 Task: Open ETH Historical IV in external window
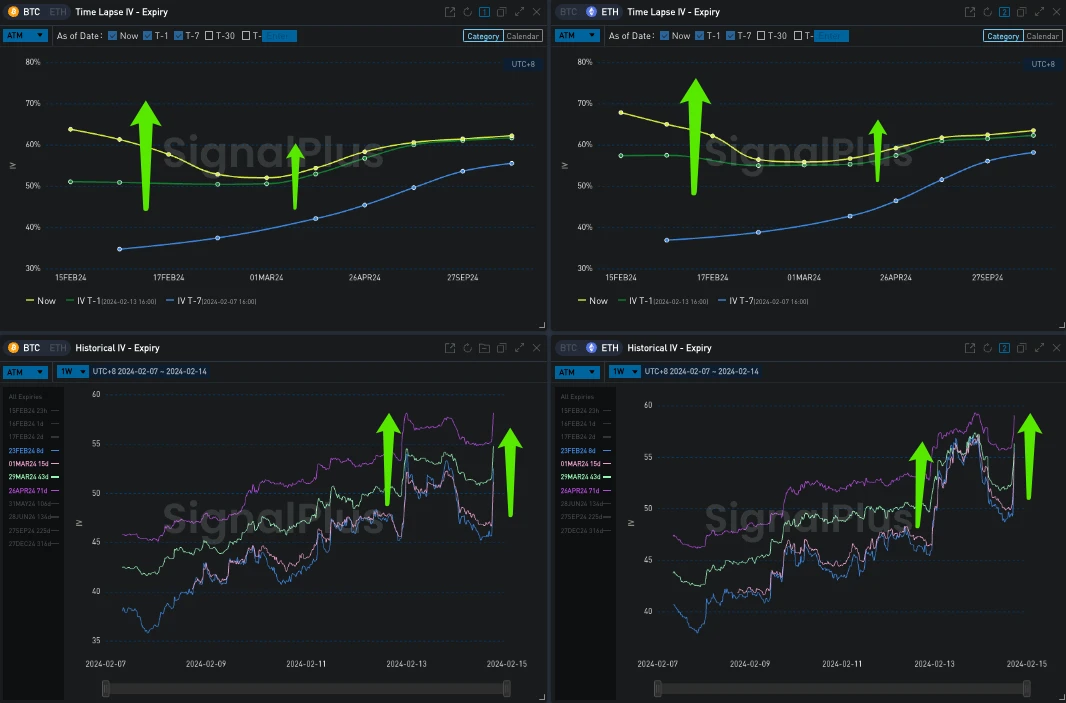point(970,348)
